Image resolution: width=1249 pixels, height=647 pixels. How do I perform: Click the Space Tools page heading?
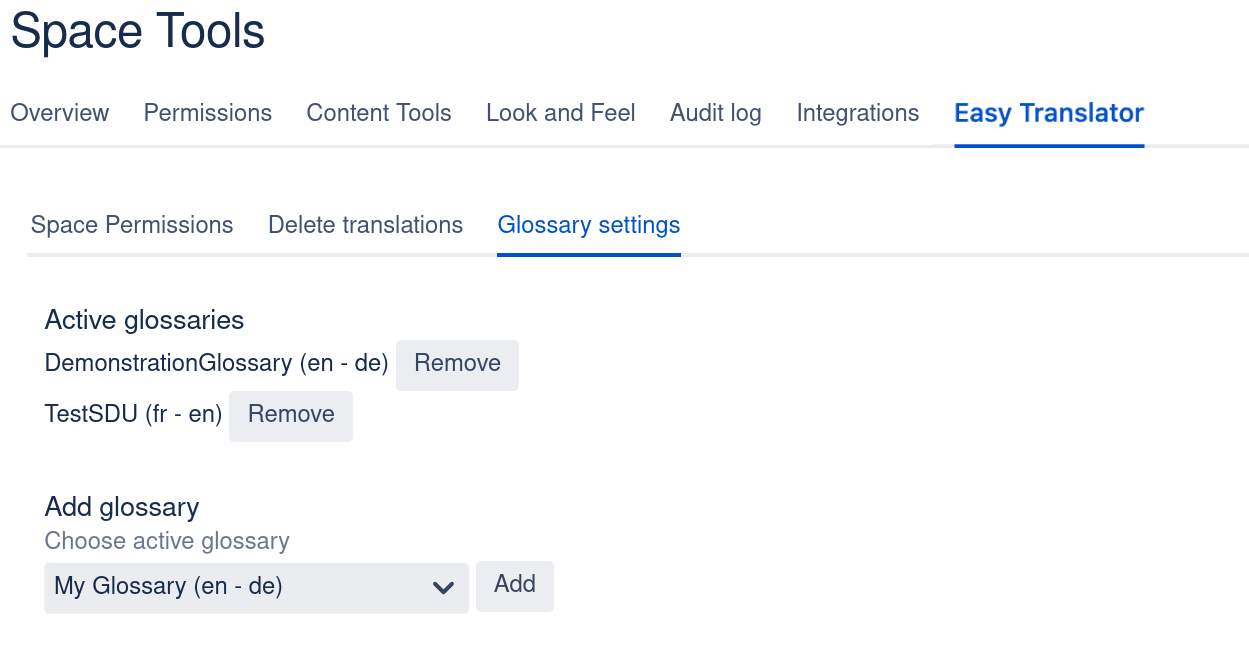pyautogui.click(x=138, y=31)
